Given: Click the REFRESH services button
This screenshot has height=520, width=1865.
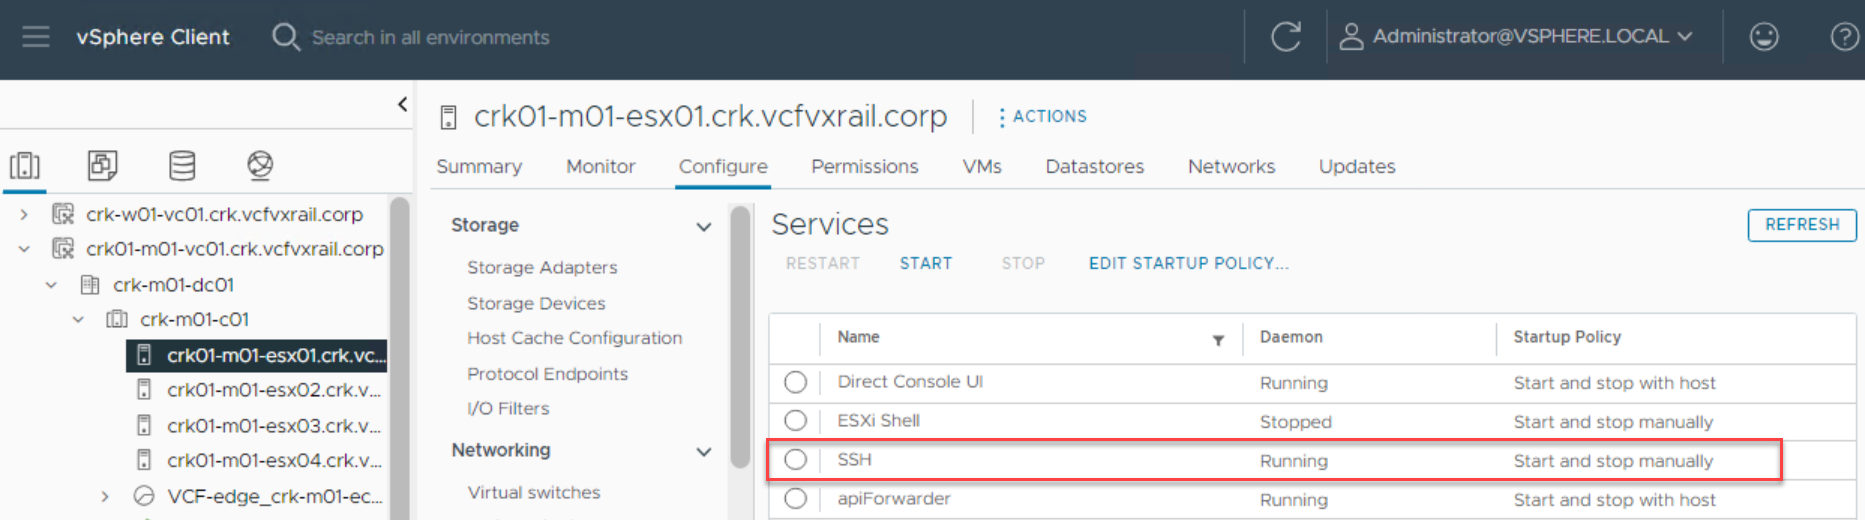Looking at the screenshot, I should (1801, 225).
